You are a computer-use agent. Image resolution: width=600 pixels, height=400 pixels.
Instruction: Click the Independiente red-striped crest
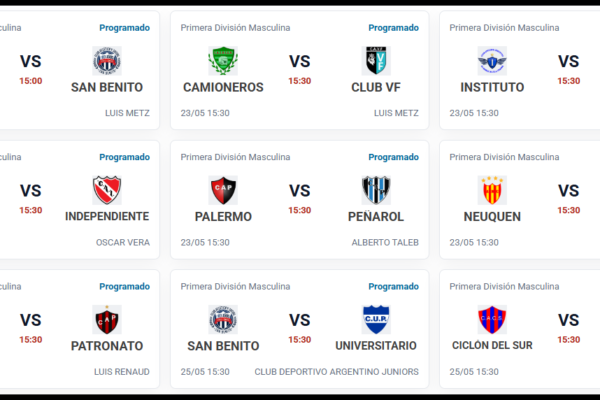click(x=107, y=190)
